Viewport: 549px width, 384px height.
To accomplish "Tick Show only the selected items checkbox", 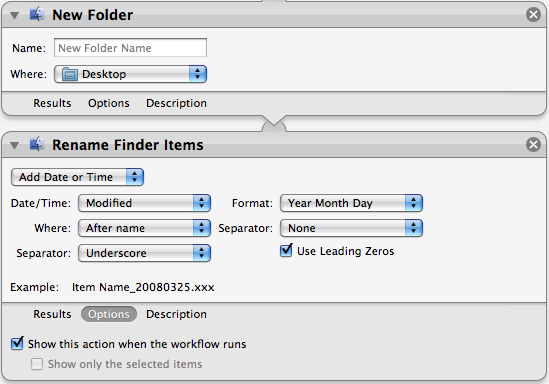I will click(37, 364).
